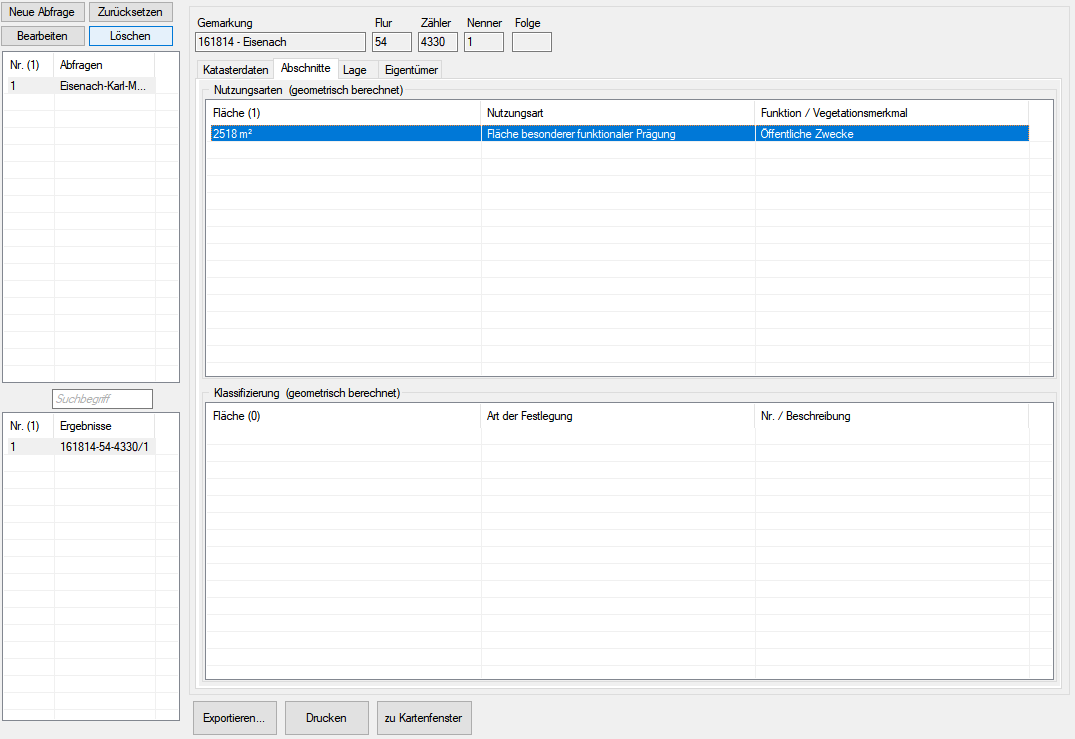The image size is (1075, 739).
Task: Click the empty Folge field
Action: tap(531, 42)
